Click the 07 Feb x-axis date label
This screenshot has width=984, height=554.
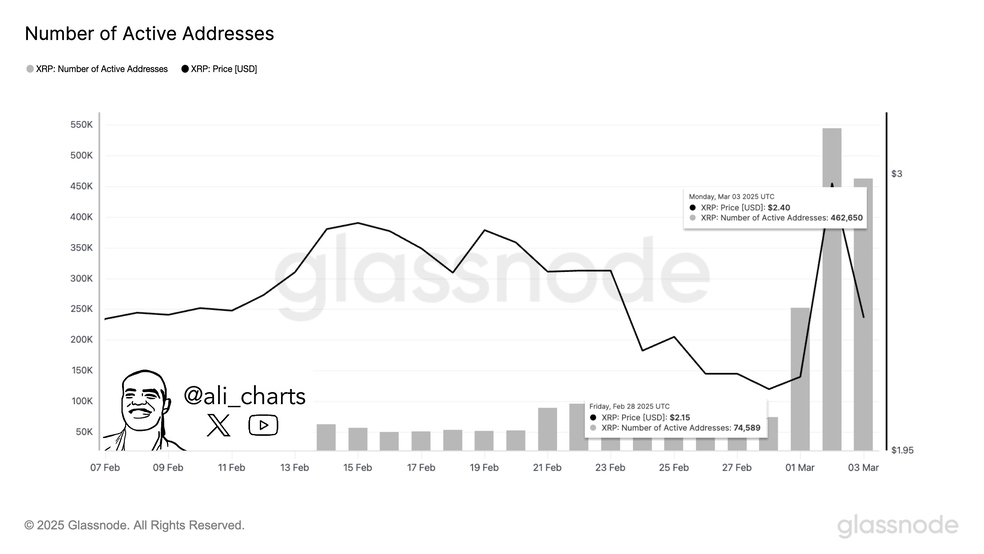click(105, 467)
